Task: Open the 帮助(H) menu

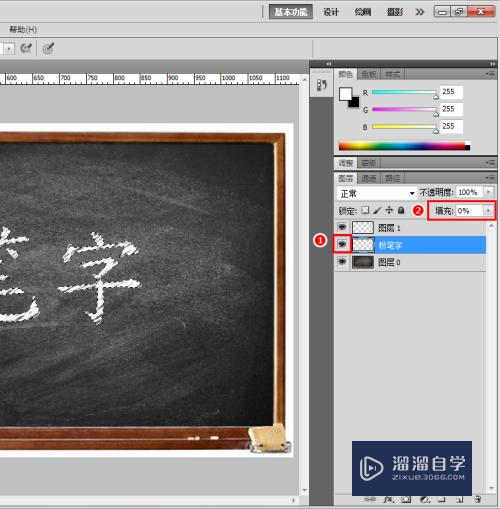Action: pos(23,30)
